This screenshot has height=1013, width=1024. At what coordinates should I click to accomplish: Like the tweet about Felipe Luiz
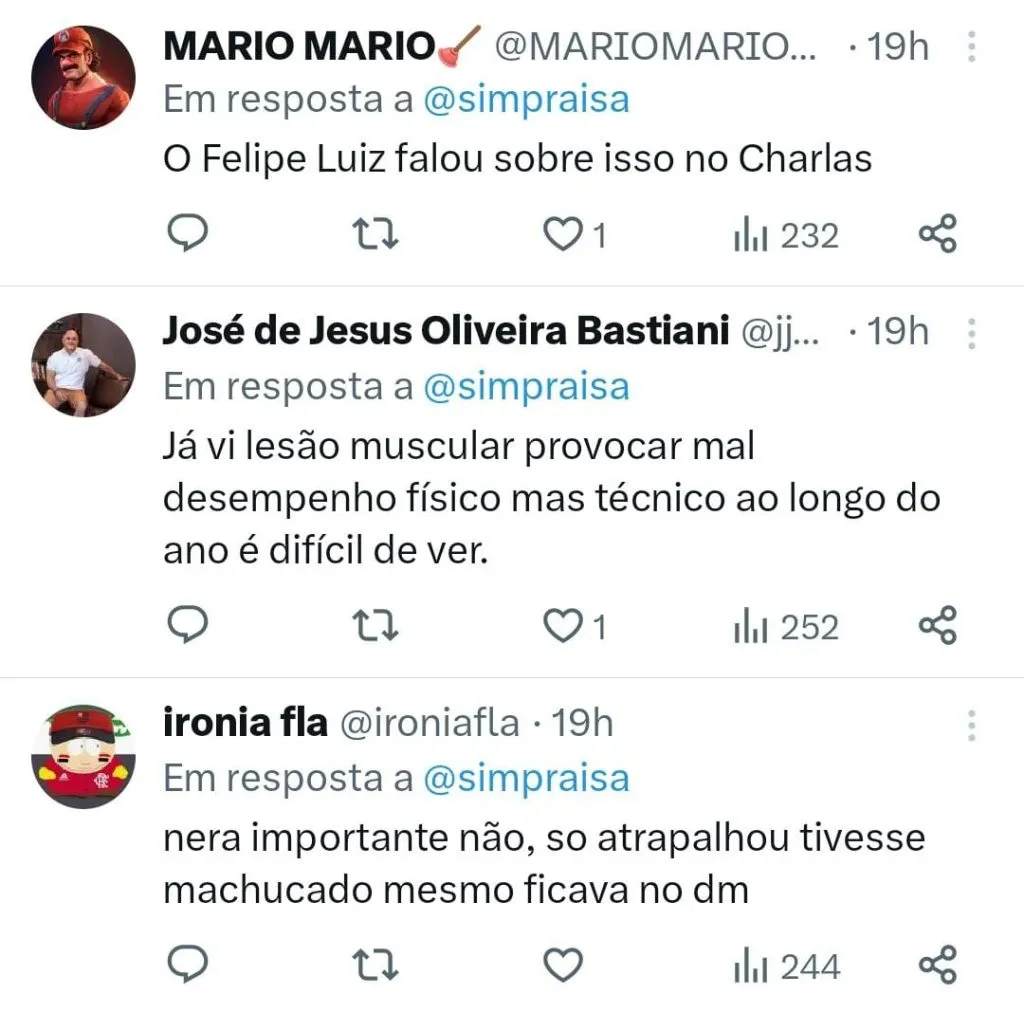click(x=563, y=234)
